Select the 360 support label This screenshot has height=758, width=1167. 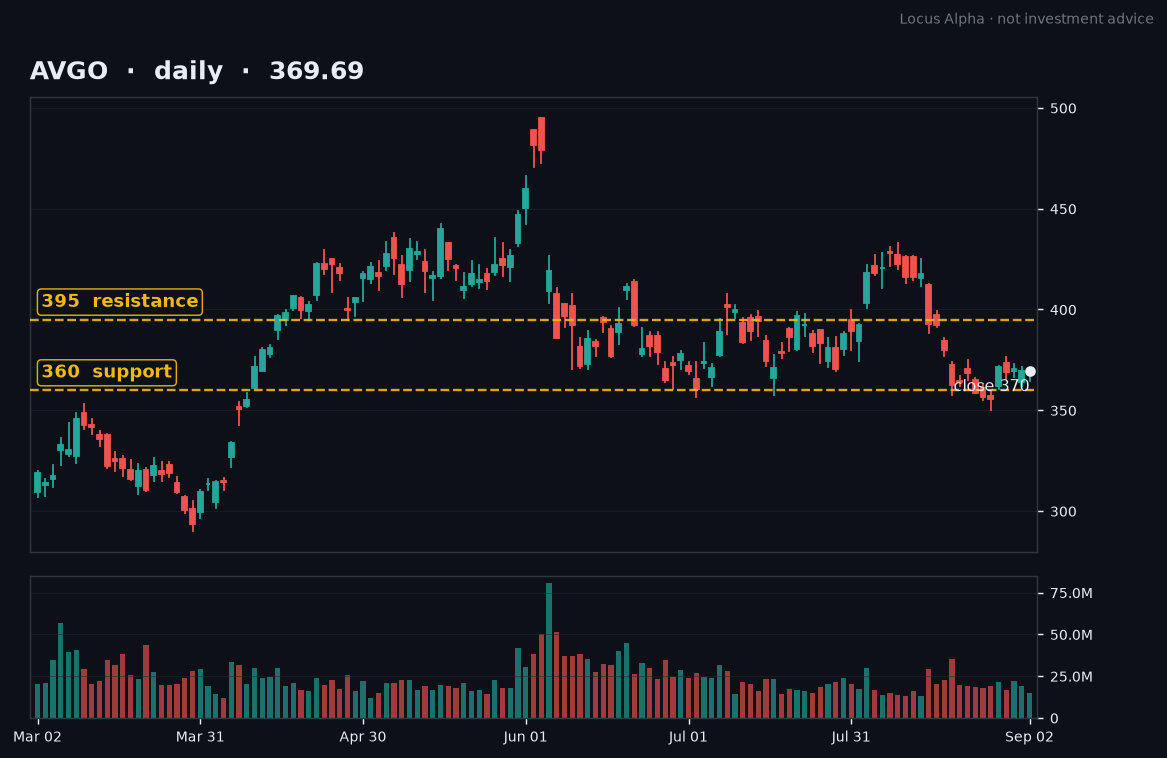[x=106, y=372]
